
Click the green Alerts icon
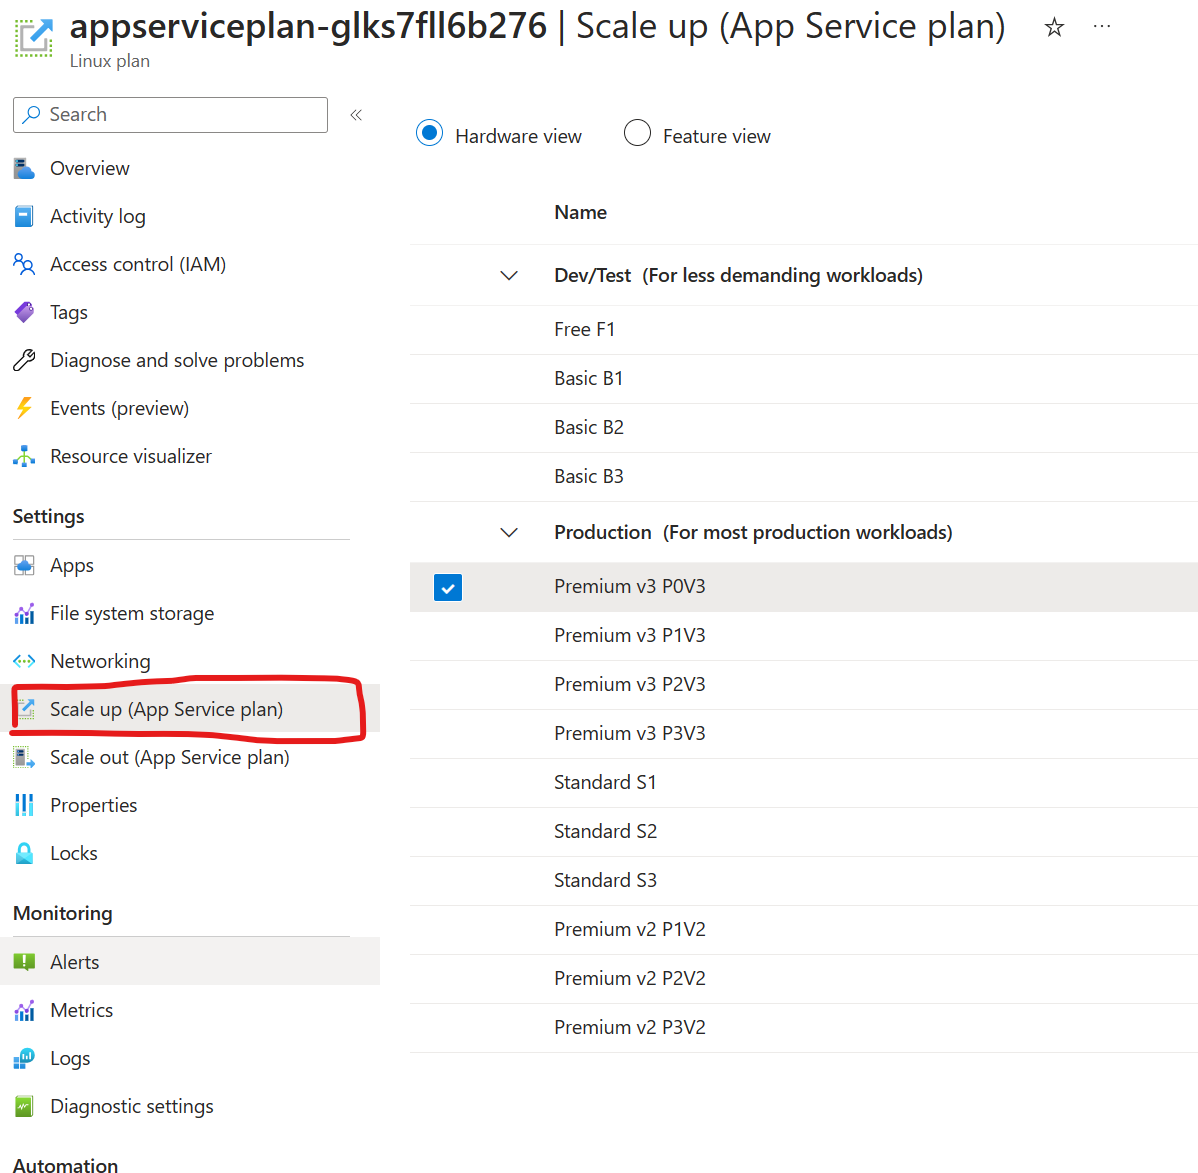point(24,961)
